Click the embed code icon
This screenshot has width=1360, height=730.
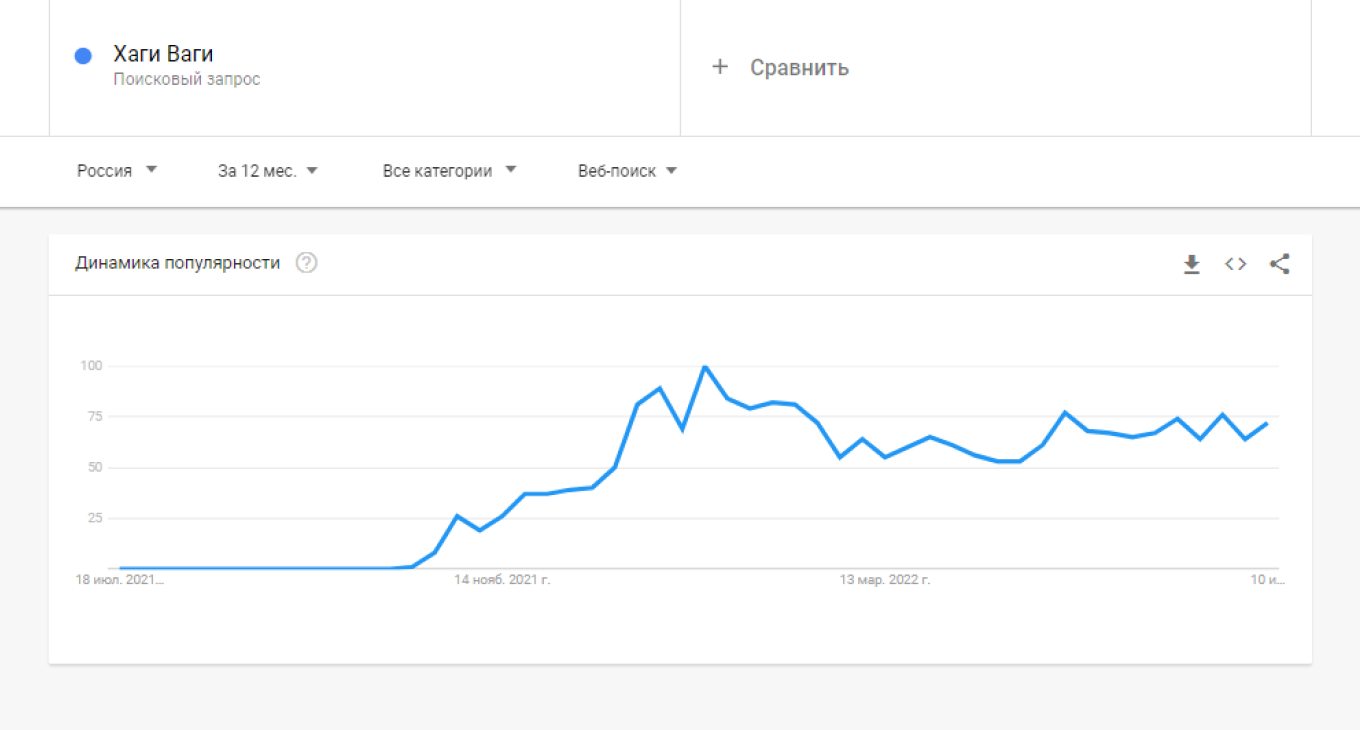pos(1236,264)
